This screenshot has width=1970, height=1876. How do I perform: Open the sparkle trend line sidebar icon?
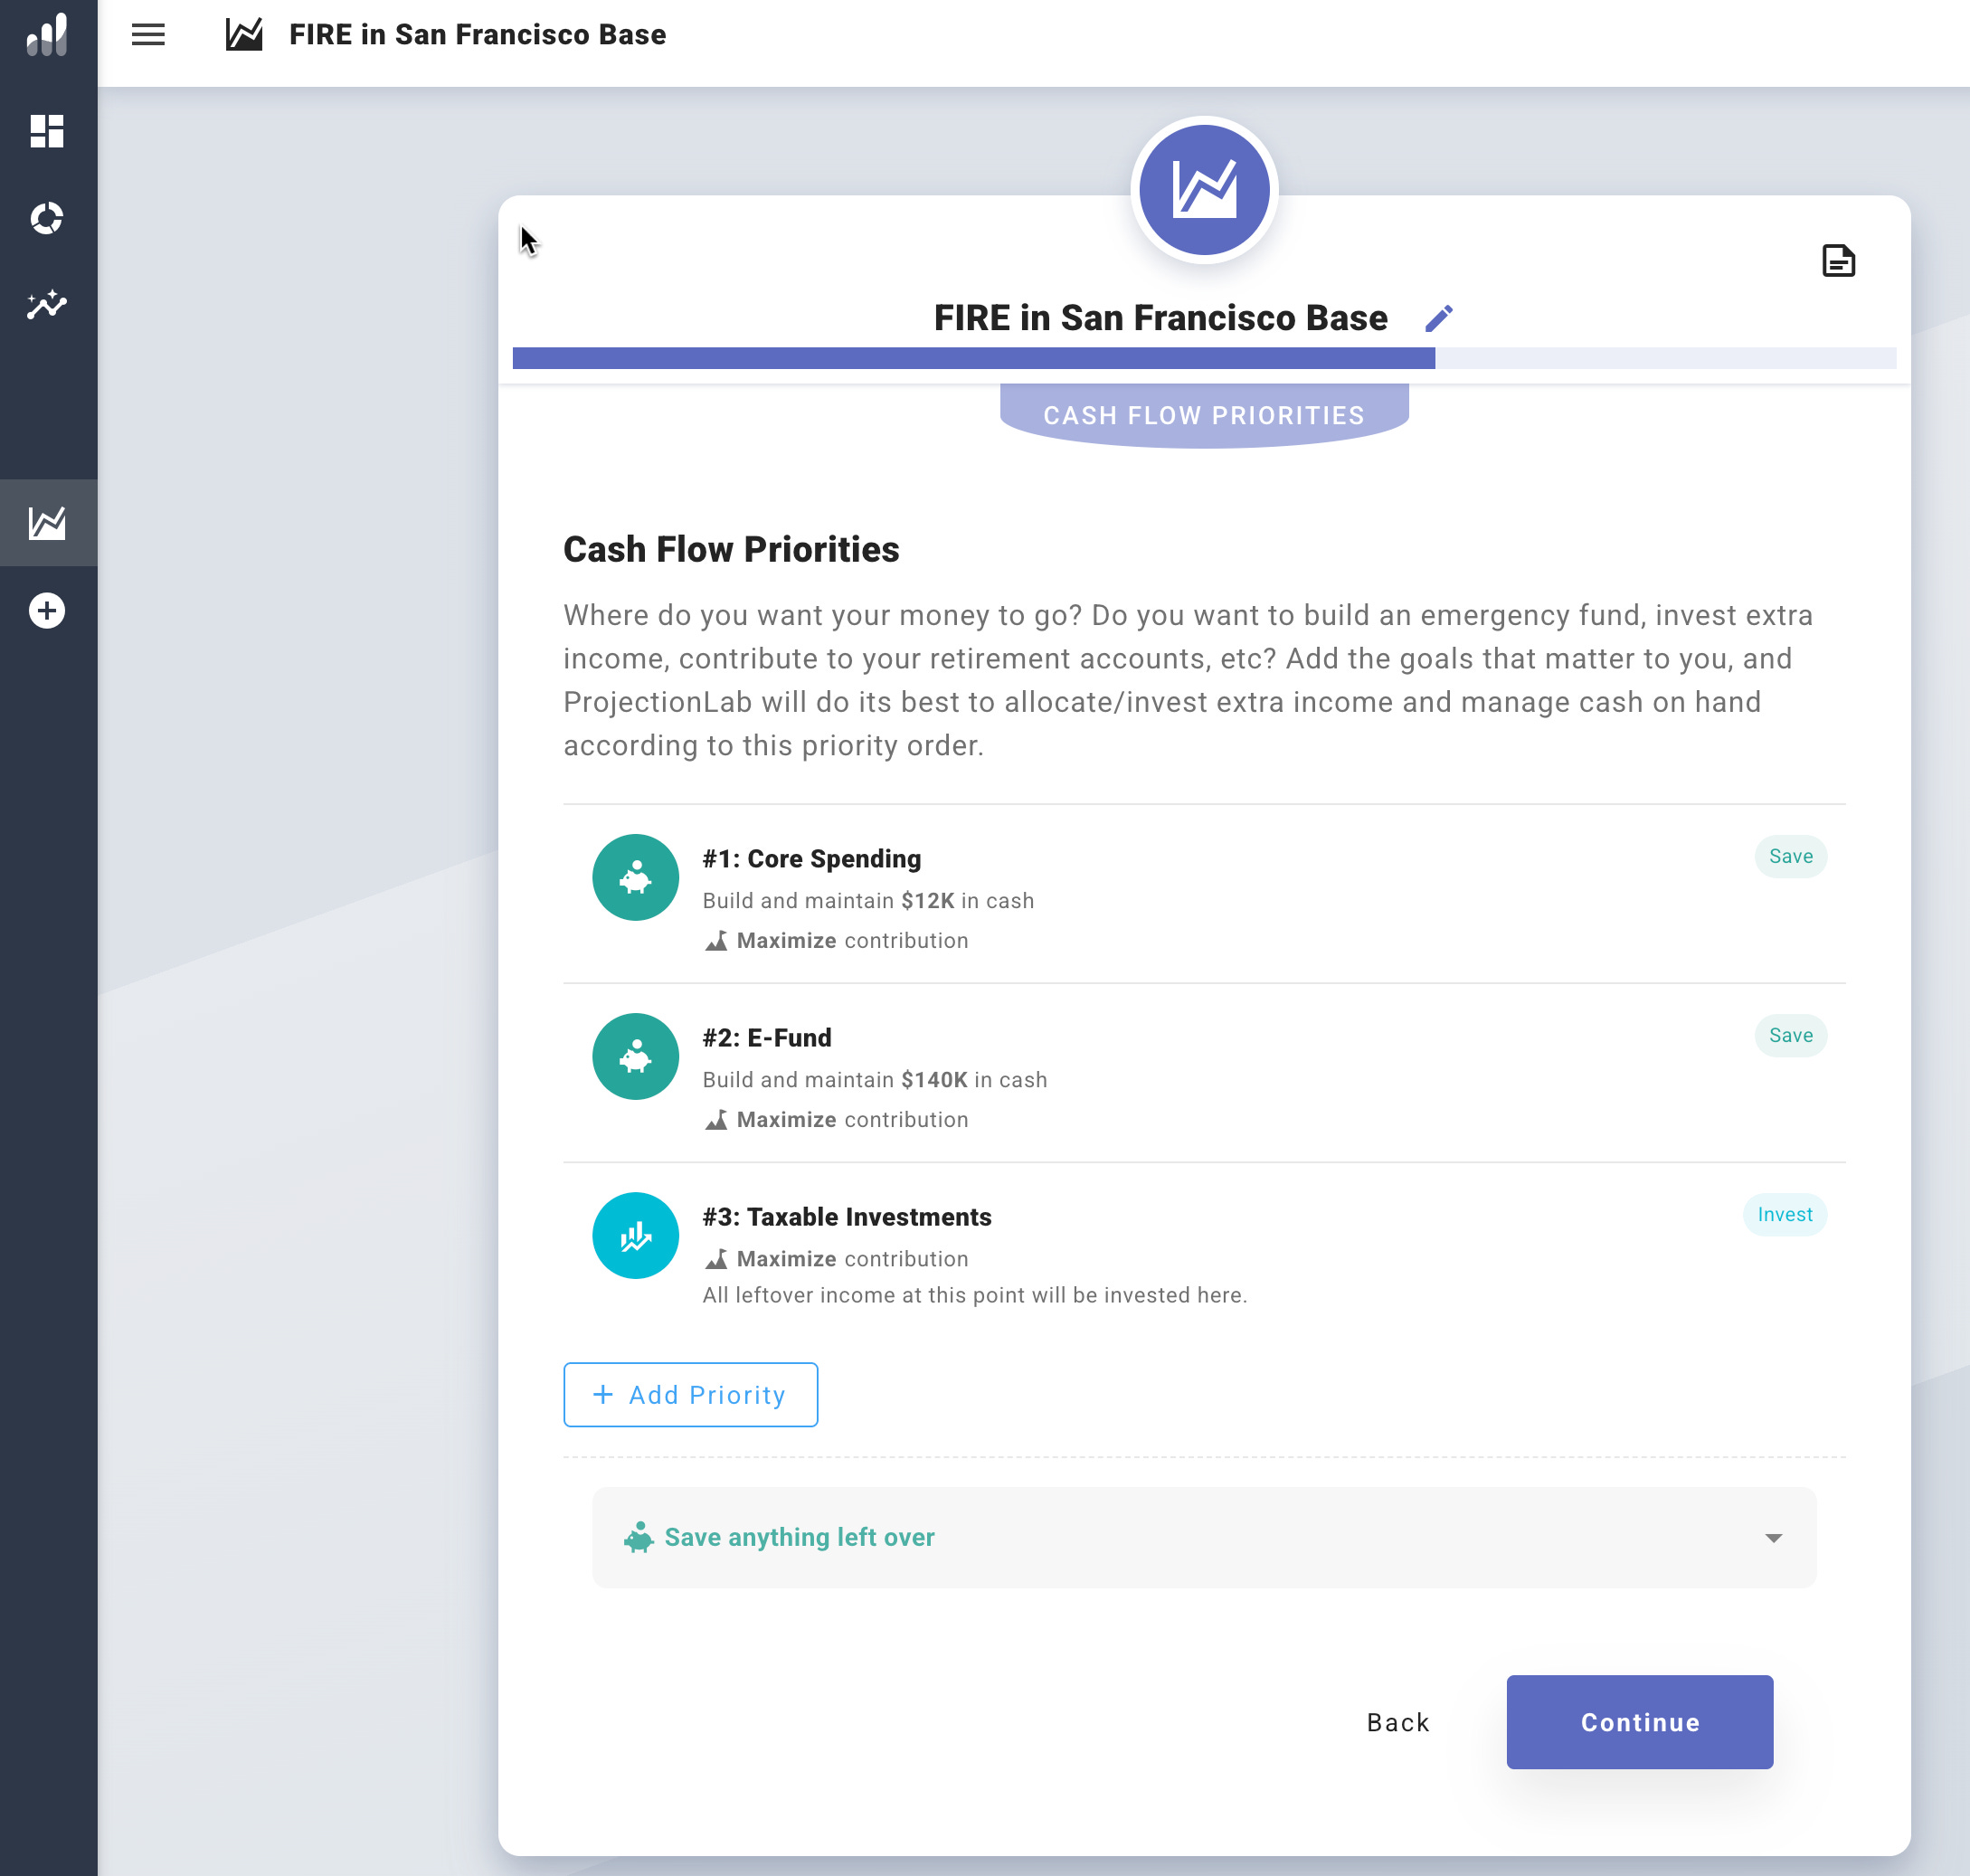(x=47, y=305)
